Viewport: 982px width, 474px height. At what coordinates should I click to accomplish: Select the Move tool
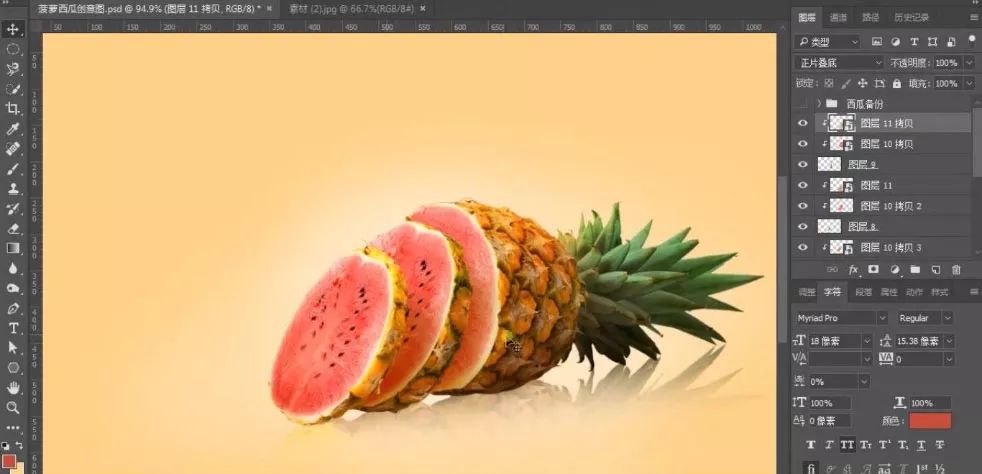(x=13, y=29)
